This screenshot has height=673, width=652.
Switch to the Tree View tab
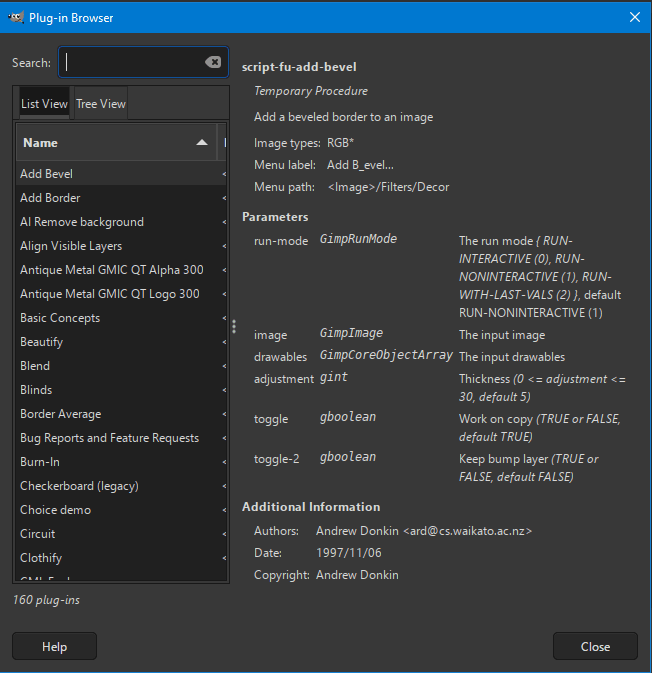[101, 103]
